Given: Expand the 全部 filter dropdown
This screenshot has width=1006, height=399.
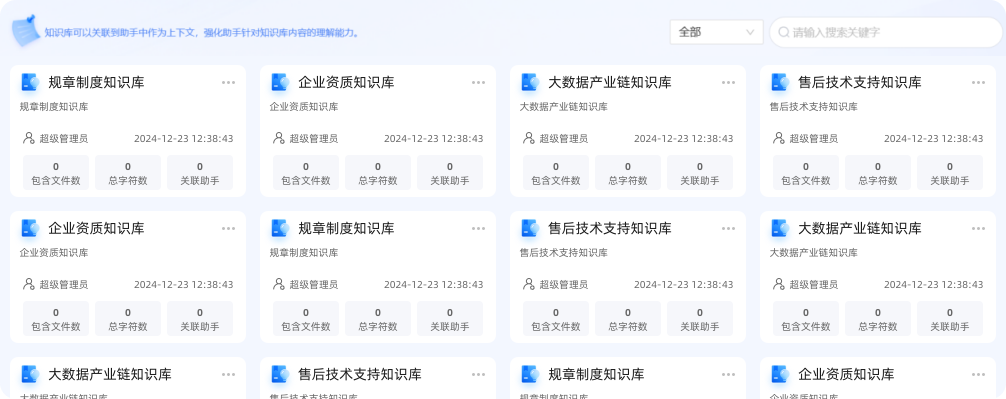Looking at the screenshot, I should 716,32.
